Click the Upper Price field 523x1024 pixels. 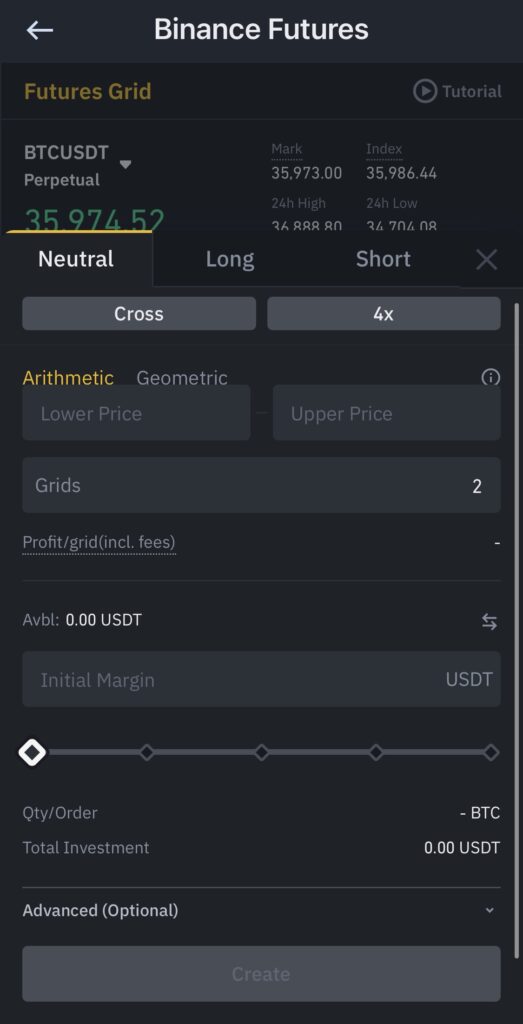[x=387, y=413]
